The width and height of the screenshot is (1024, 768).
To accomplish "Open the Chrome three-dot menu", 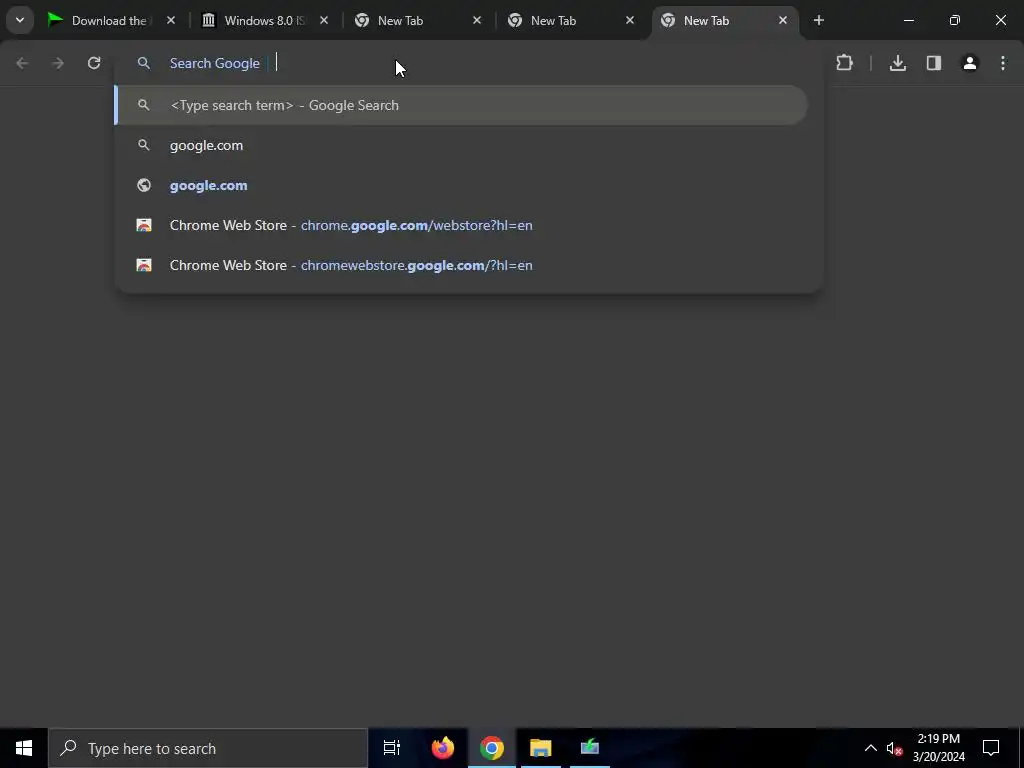I will pos(1003,63).
